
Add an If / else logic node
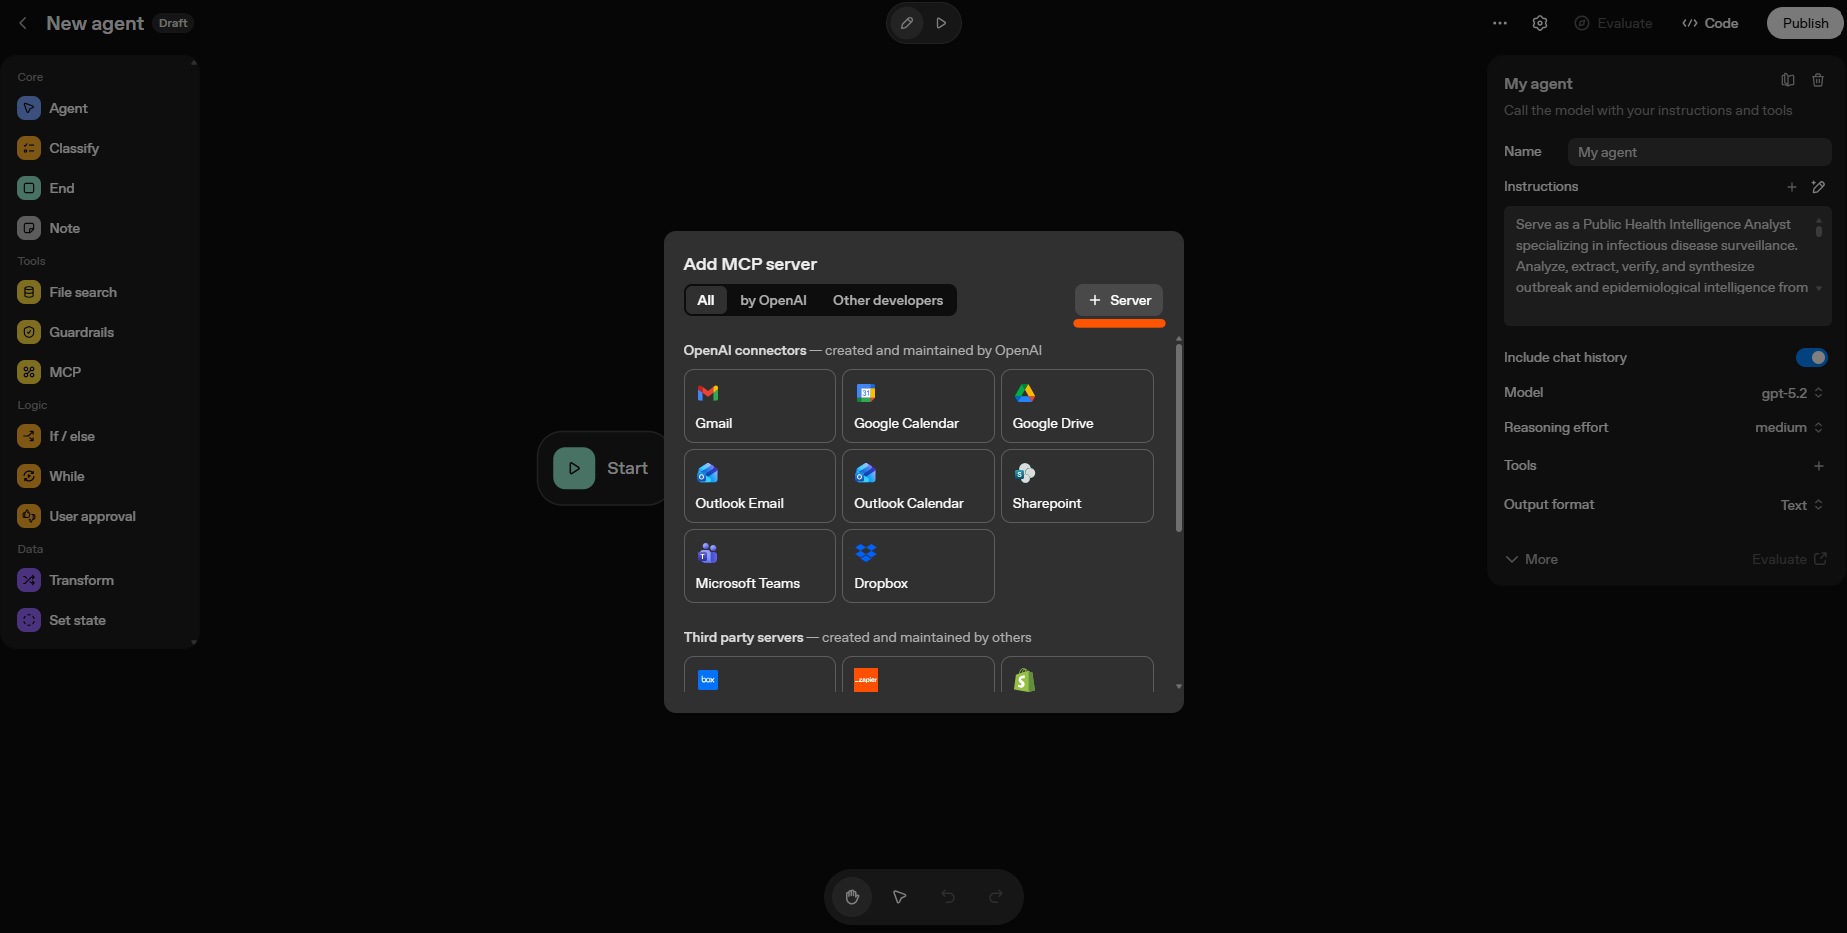click(x=56, y=436)
